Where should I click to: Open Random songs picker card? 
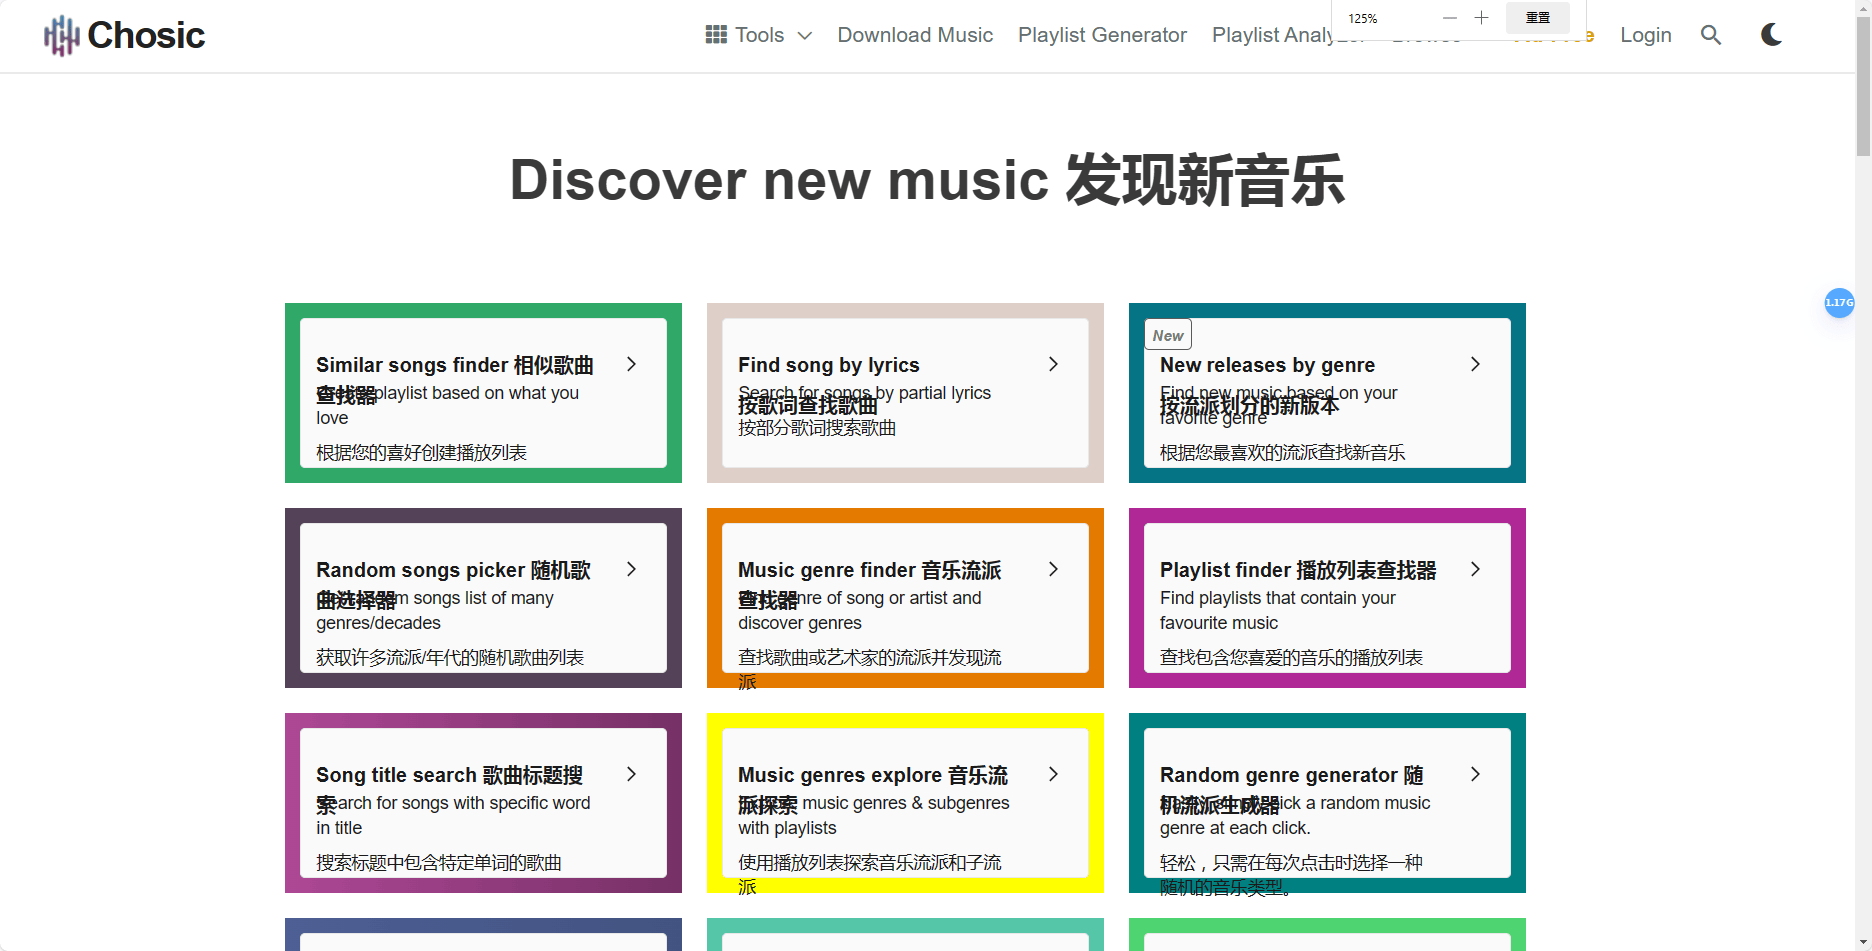tap(483, 597)
